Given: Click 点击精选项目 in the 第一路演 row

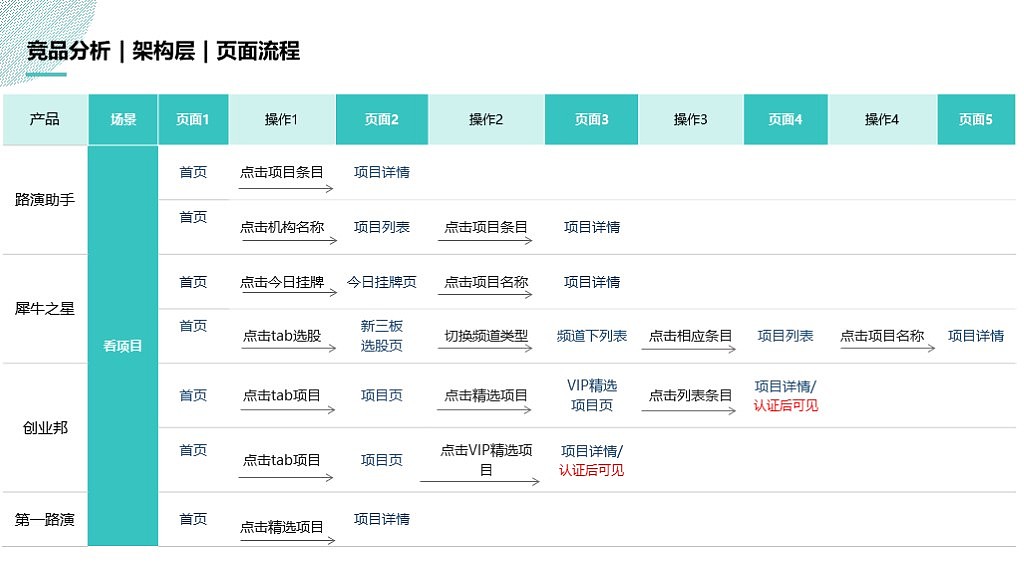Looking at the screenshot, I should click(x=281, y=527).
